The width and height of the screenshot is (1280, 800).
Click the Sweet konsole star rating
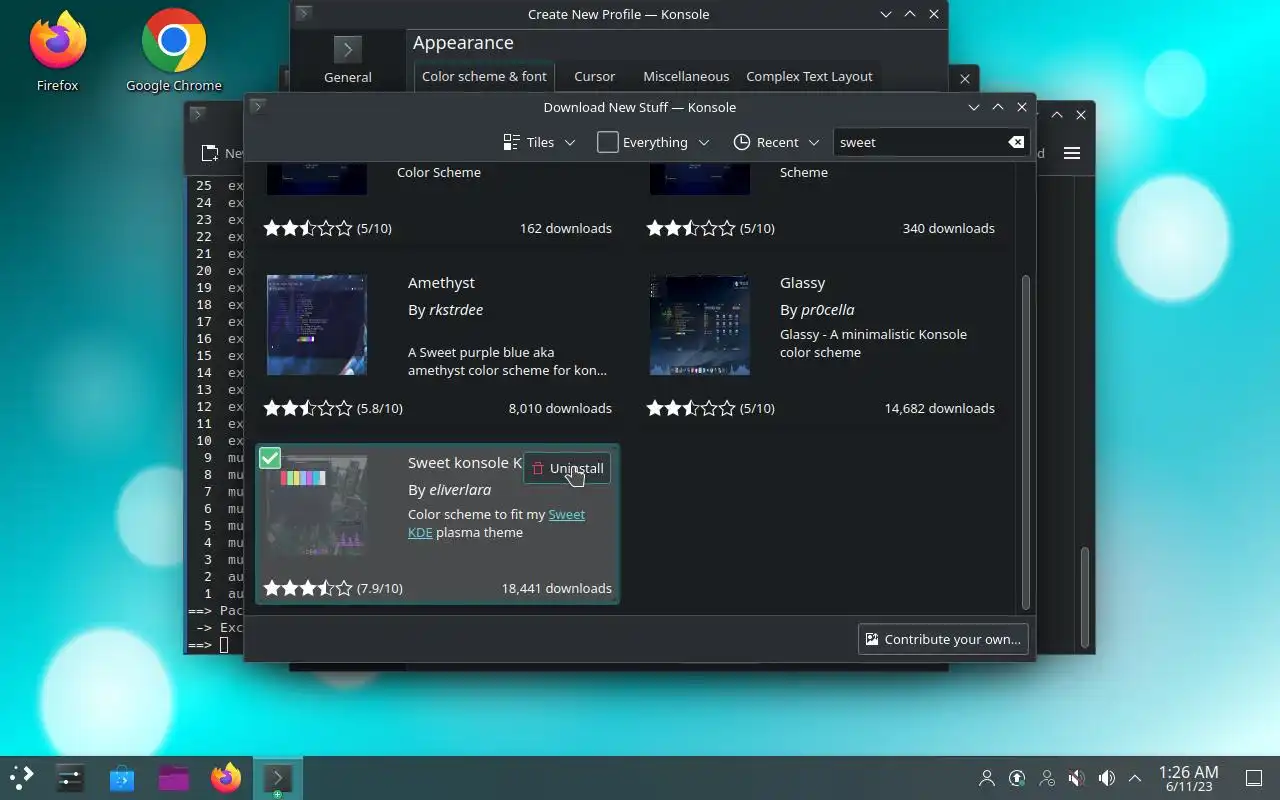tap(308, 588)
